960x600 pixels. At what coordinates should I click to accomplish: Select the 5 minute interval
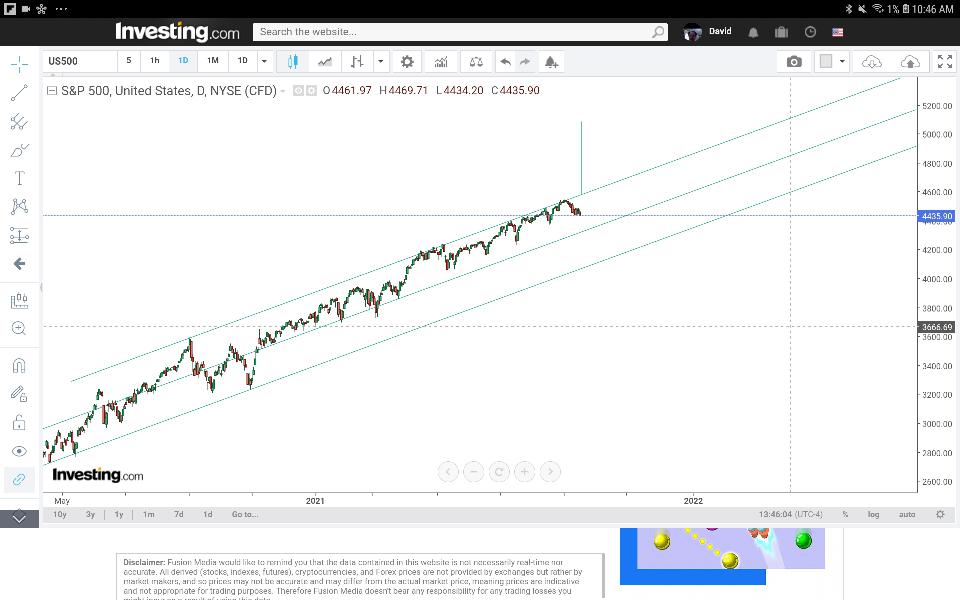(x=129, y=61)
